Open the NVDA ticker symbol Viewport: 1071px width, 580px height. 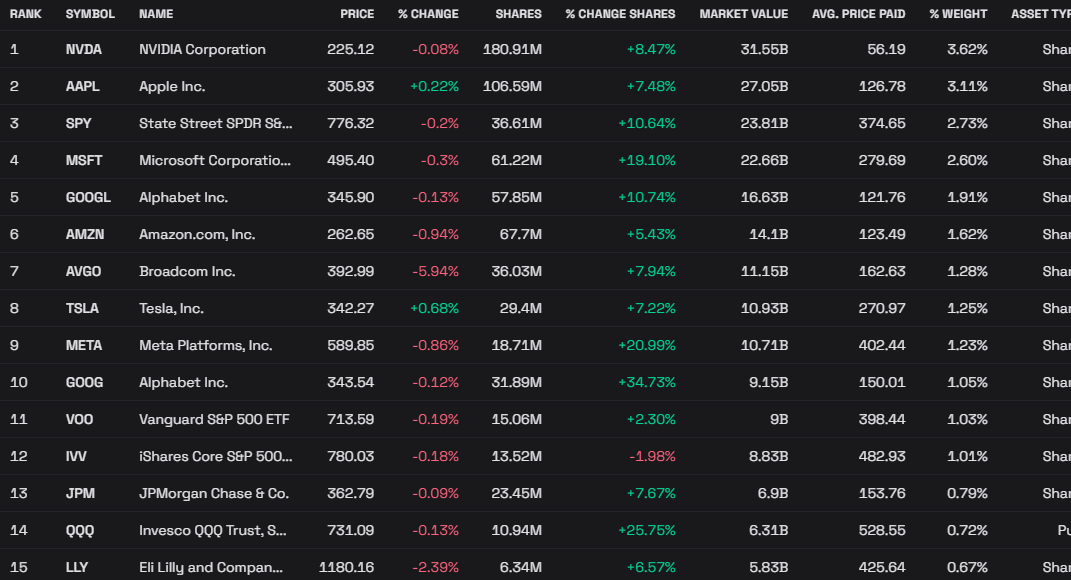pos(83,49)
